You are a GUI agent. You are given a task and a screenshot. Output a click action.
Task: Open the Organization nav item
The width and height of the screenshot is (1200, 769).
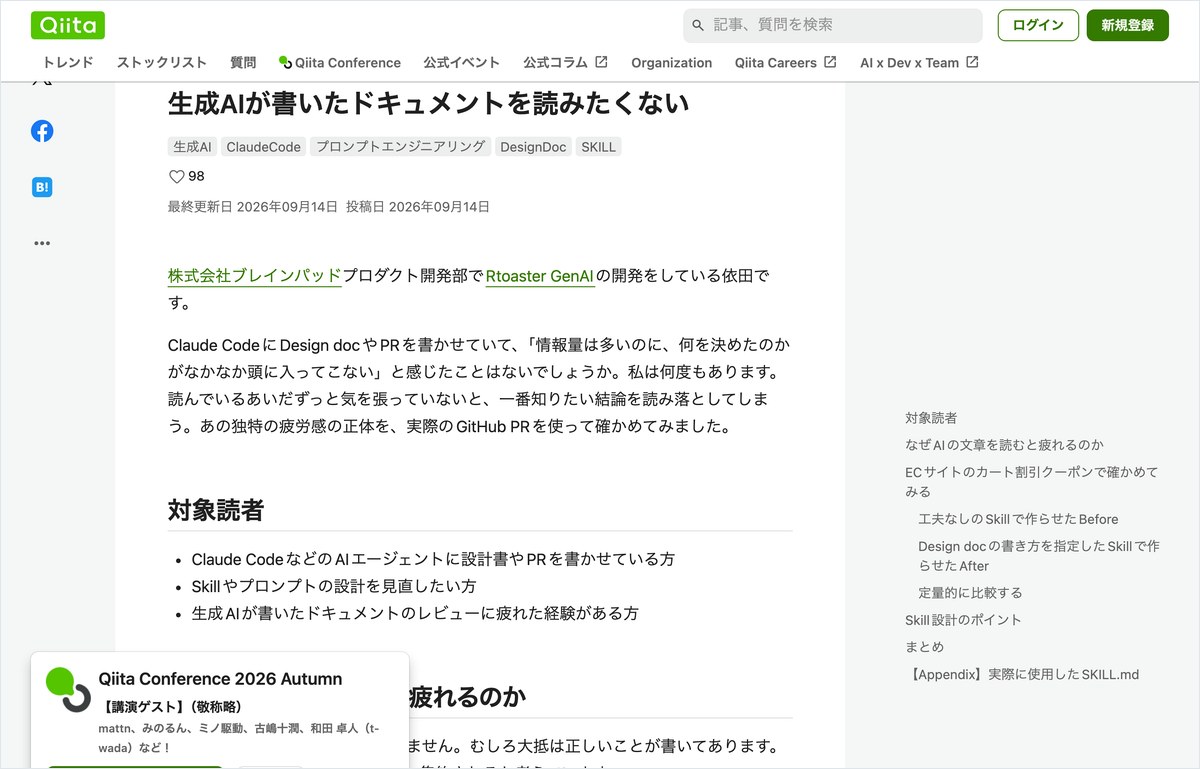[x=671, y=62]
